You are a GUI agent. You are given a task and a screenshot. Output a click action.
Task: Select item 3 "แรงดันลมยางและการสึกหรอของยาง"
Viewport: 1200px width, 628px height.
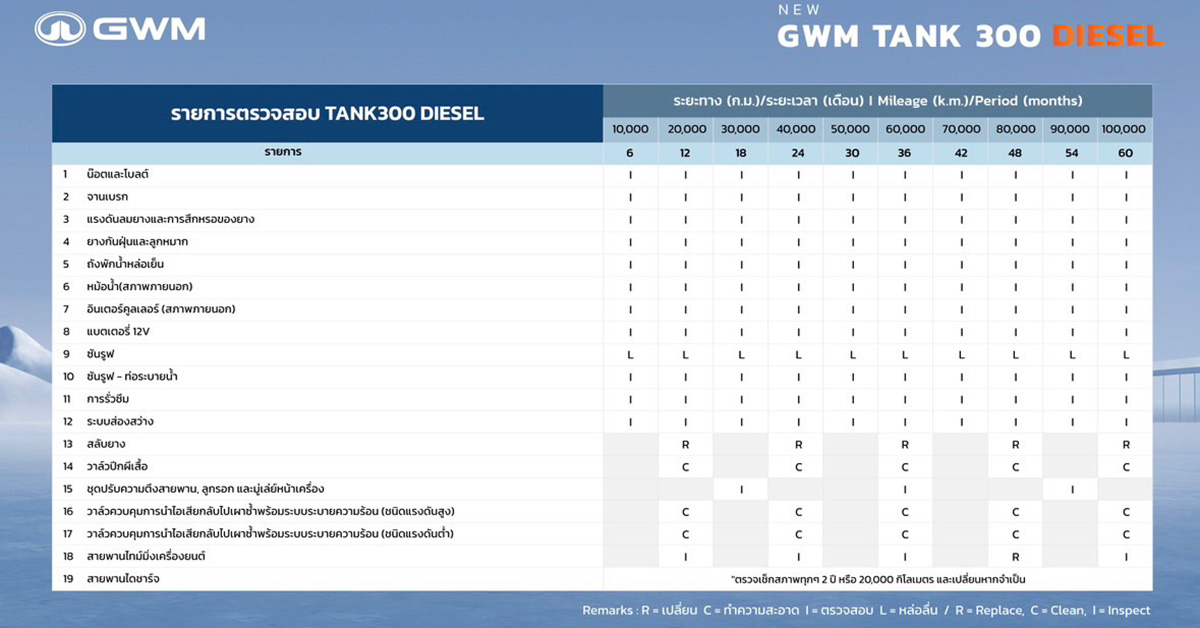click(x=170, y=219)
